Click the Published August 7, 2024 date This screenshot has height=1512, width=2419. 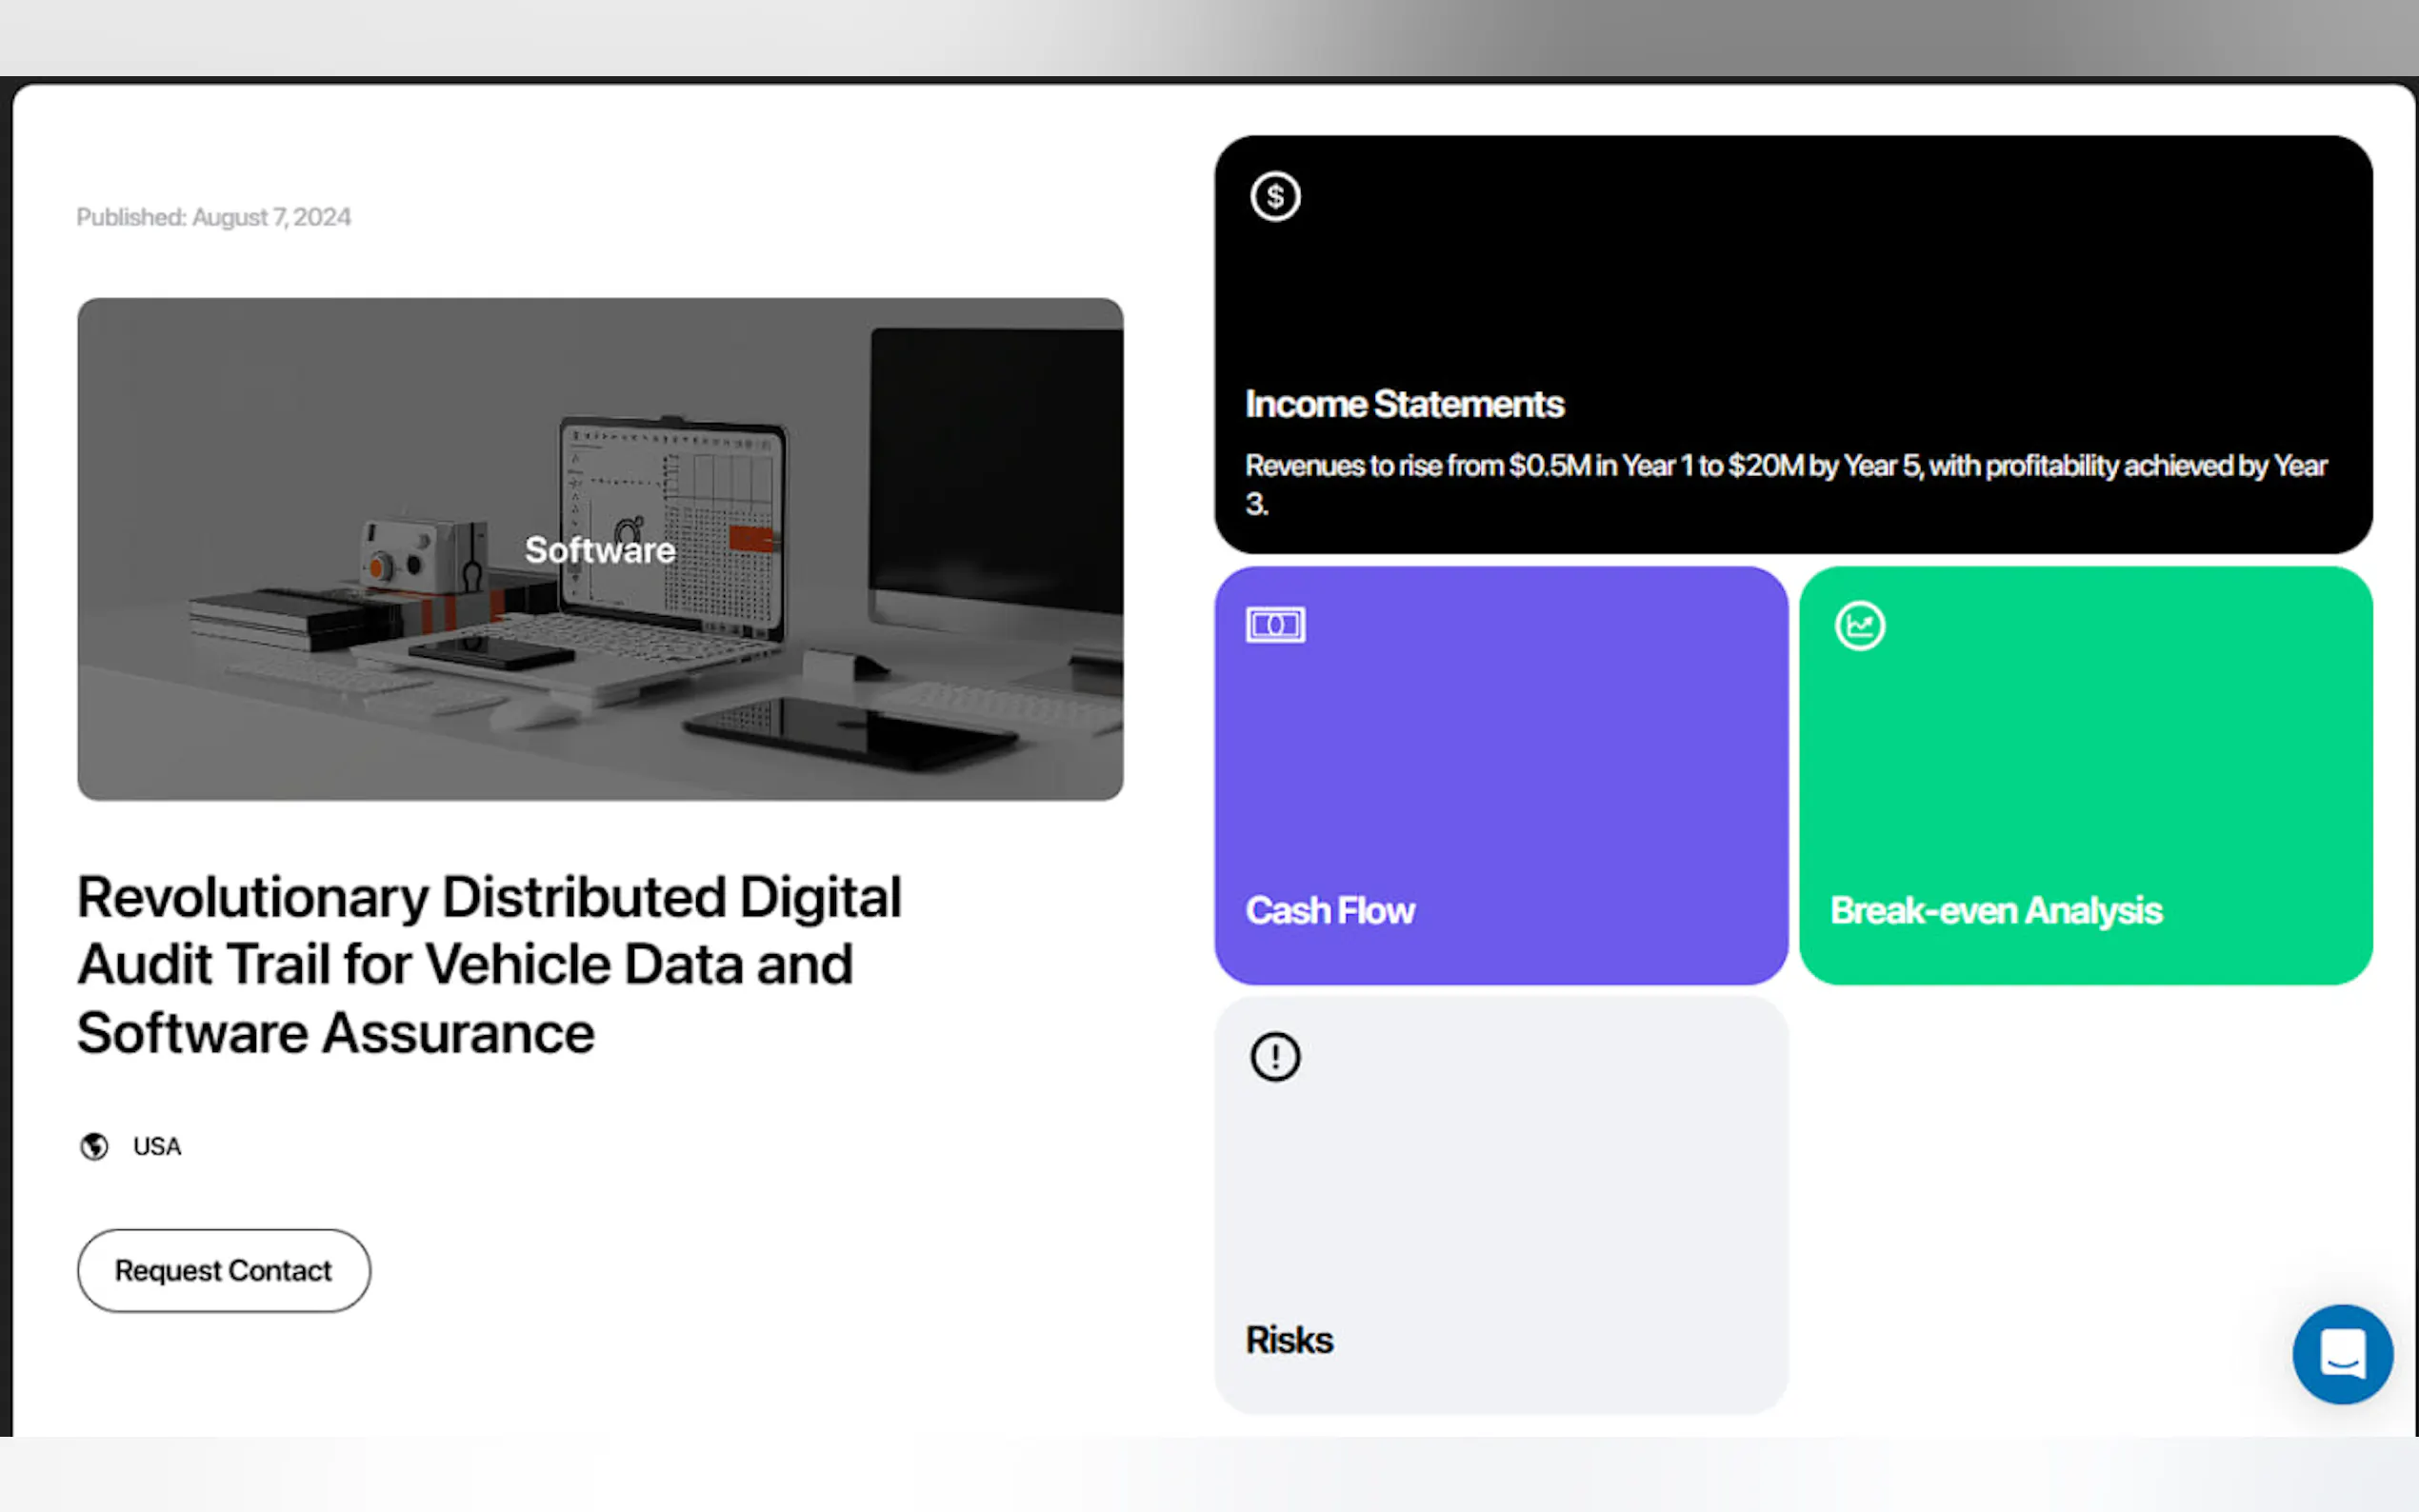click(214, 217)
